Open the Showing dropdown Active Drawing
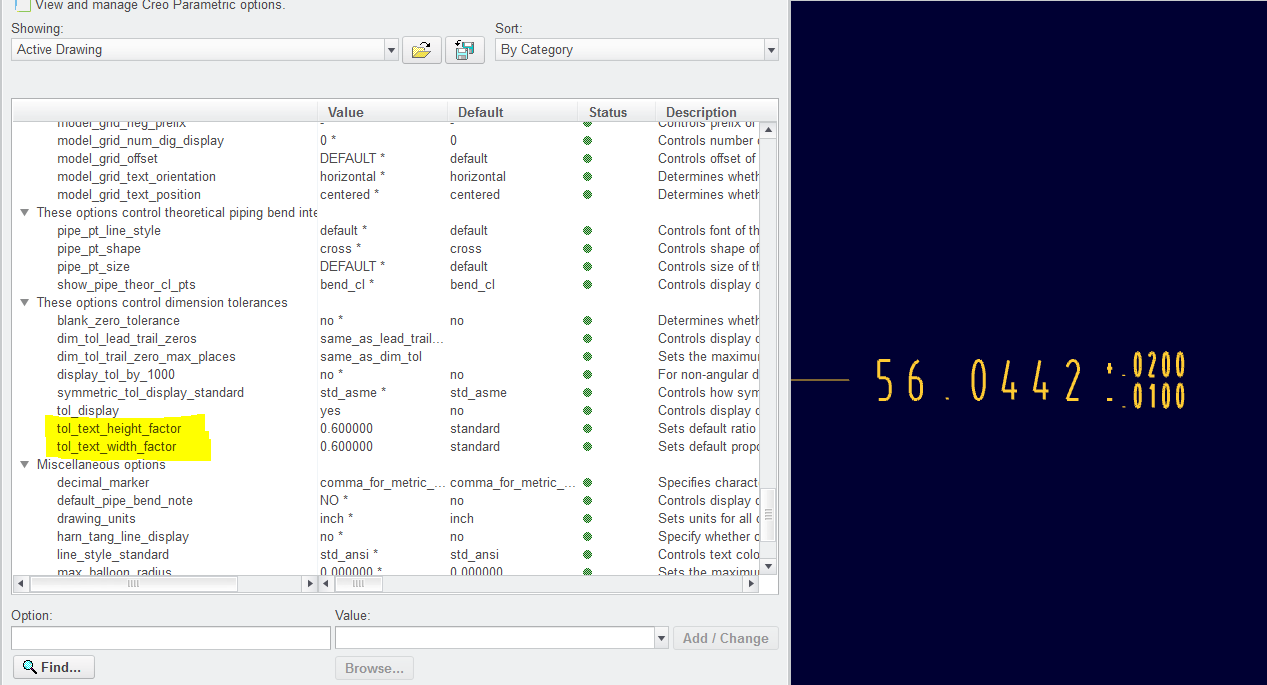Screen dimensions: 1267x685 coord(205,49)
